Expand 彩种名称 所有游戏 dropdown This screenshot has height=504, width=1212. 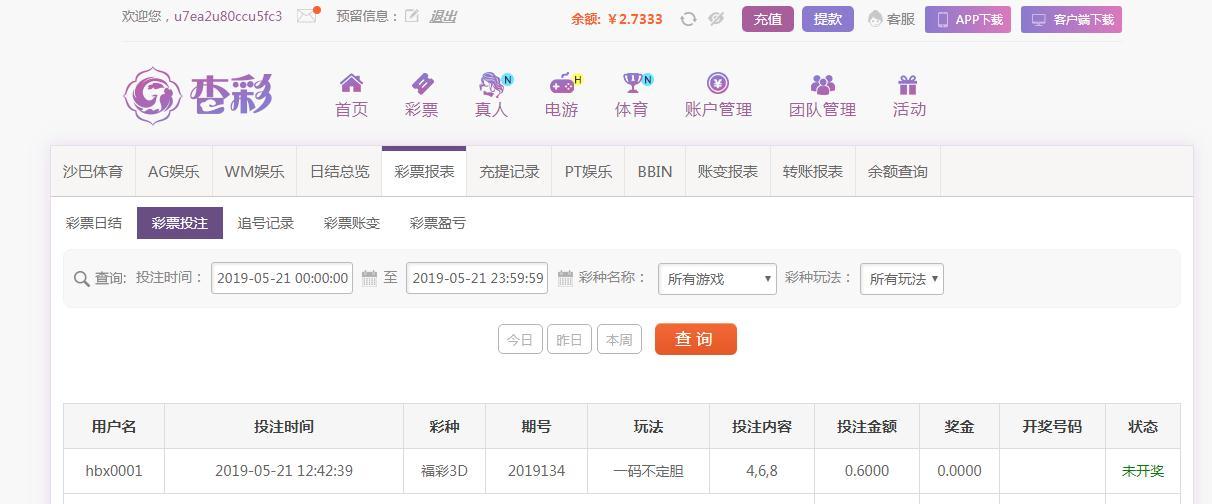717,279
